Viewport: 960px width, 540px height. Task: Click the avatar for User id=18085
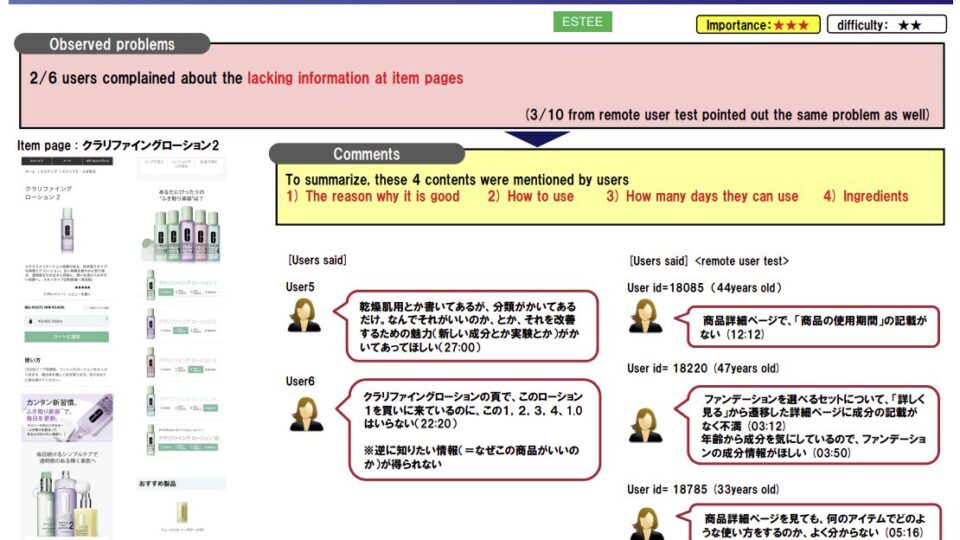(645, 316)
